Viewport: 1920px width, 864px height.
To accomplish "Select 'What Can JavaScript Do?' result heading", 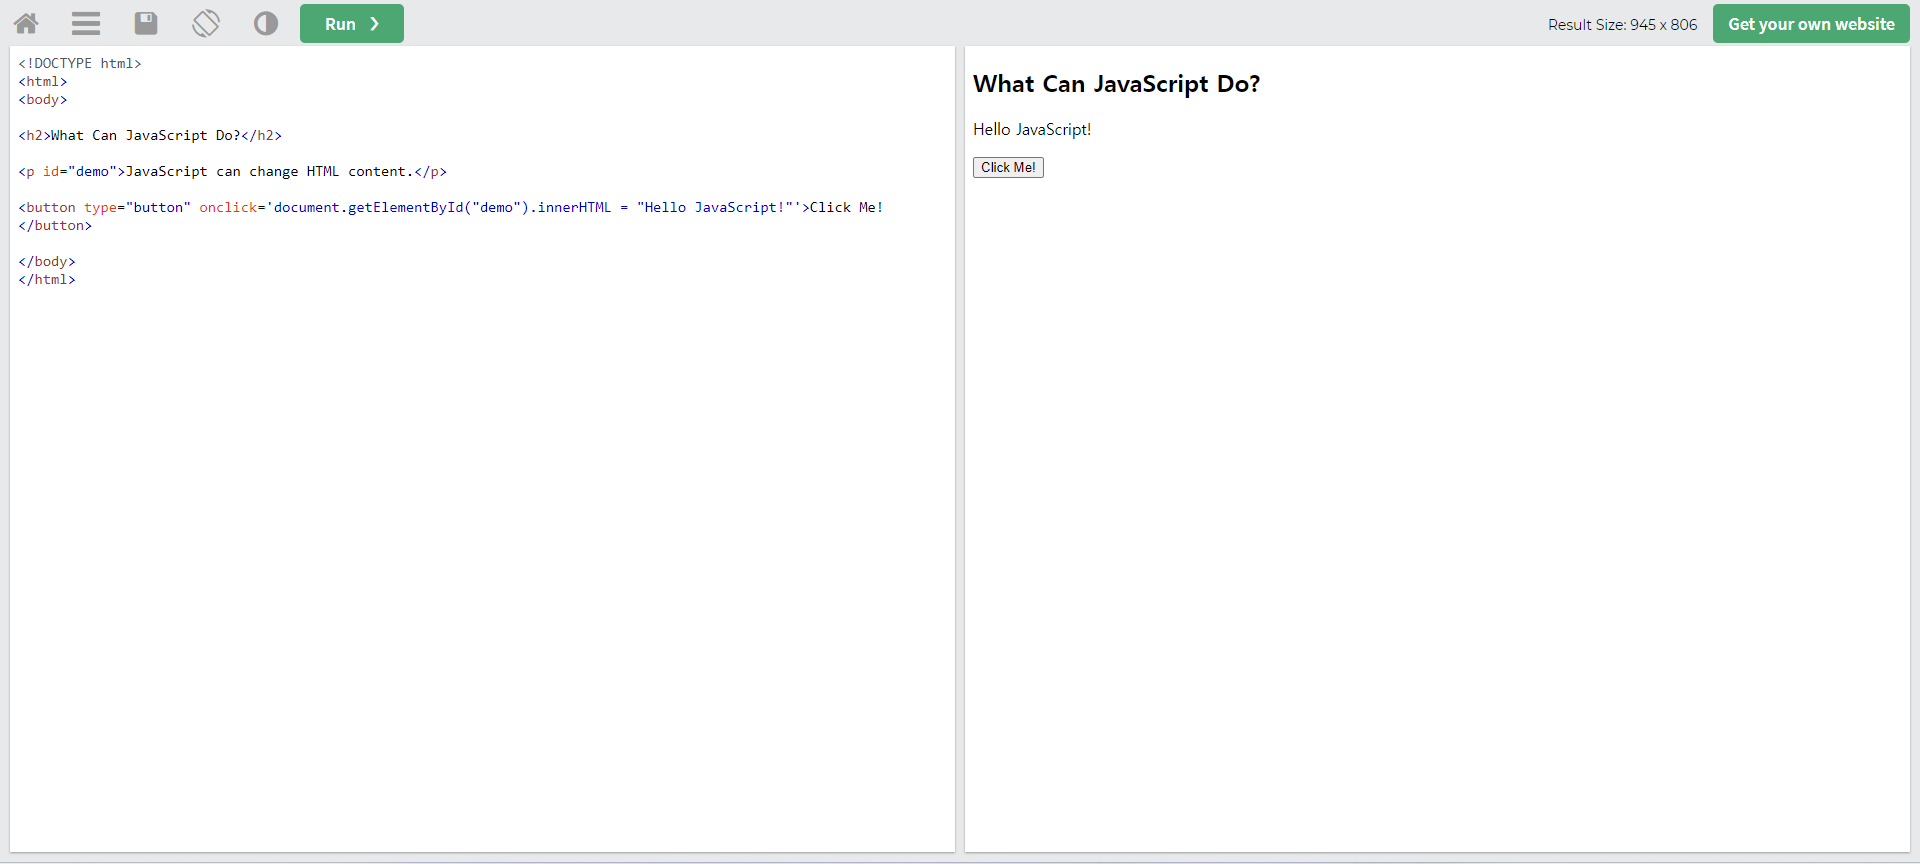I will [1116, 84].
